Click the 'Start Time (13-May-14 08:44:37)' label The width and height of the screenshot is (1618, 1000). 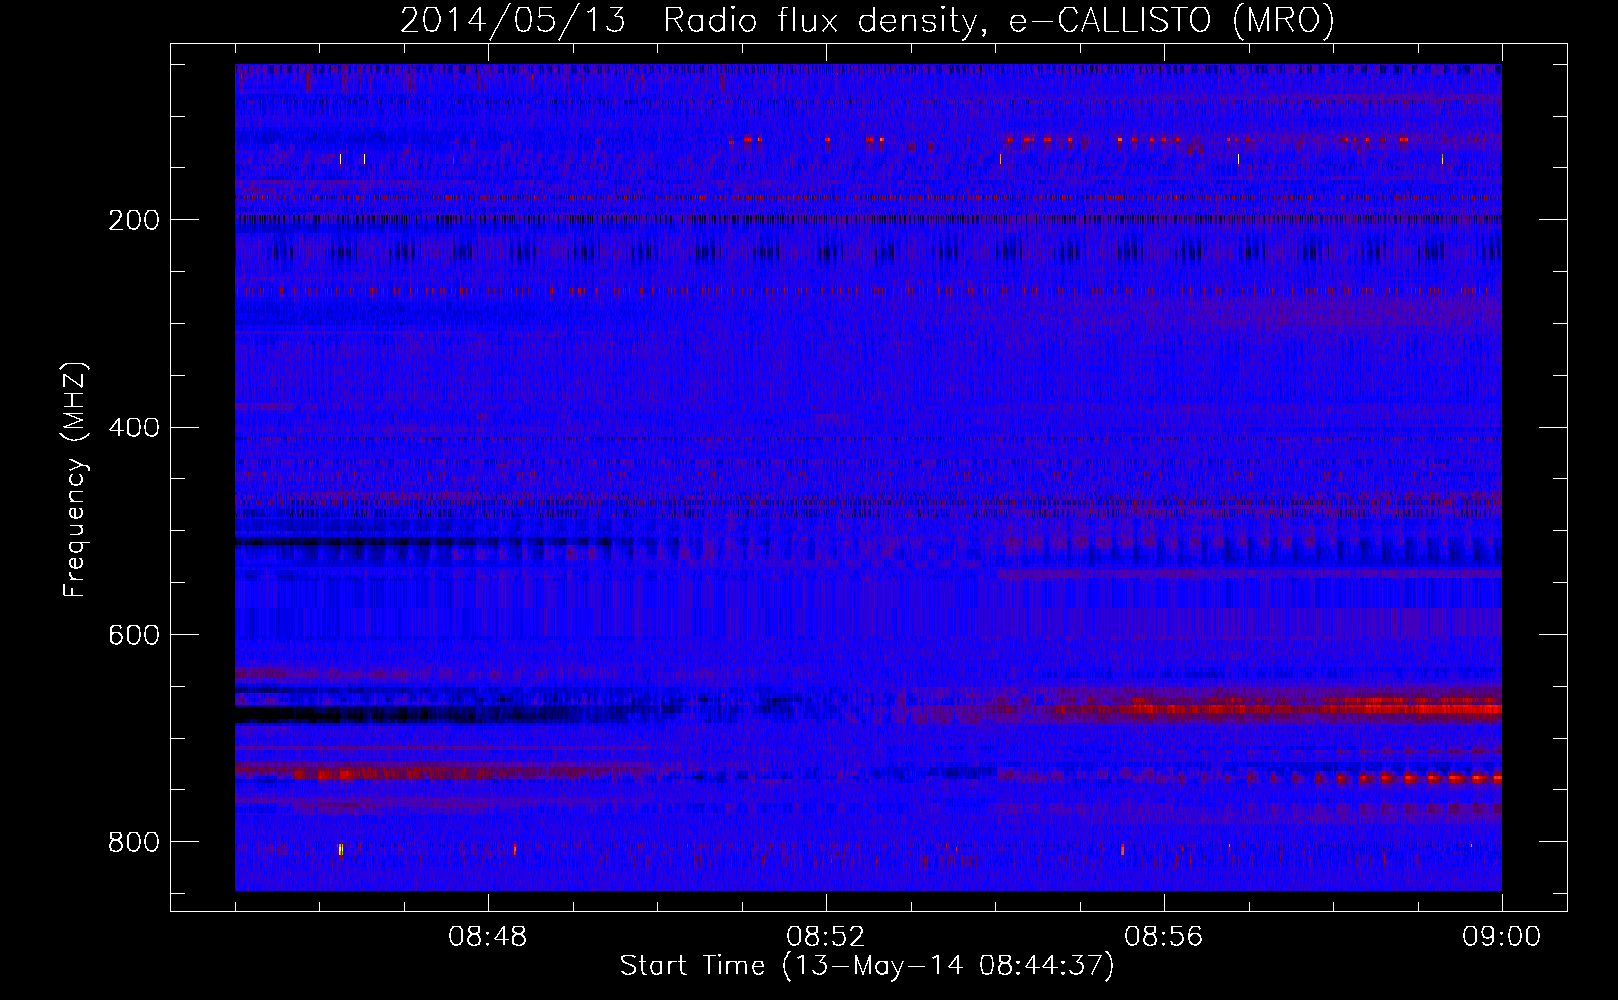pyautogui.click(x=867, y=966)
